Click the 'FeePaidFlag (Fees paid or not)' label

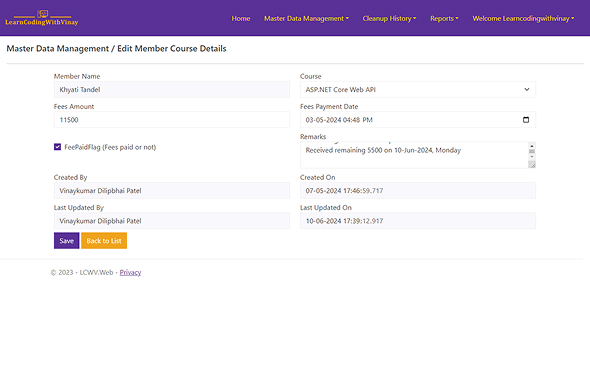[x=110, y=147]
